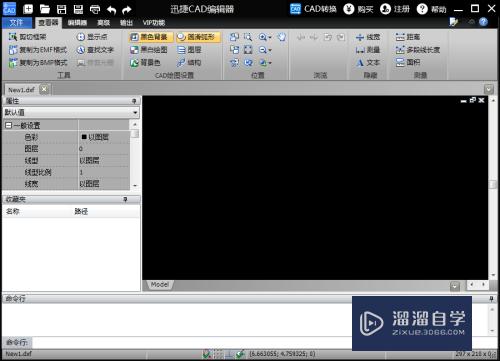Click the 显示点 show points tool
Image resolution: width=500 pixels, height=361 pixels.
click(x=92, y=37)
